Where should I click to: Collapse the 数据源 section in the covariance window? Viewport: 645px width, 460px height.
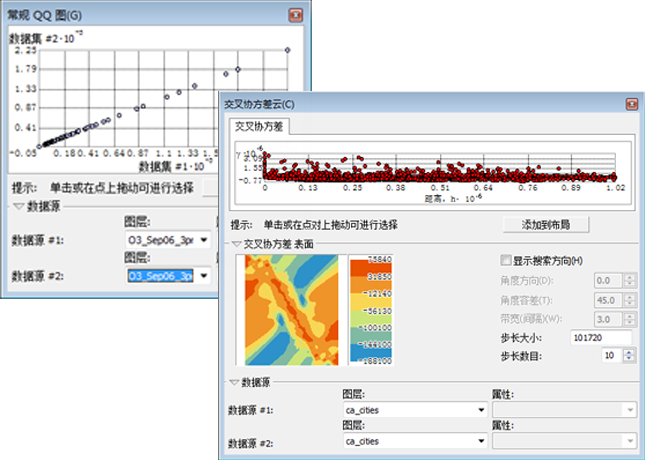pyautogui.click(x=234, y=383)
